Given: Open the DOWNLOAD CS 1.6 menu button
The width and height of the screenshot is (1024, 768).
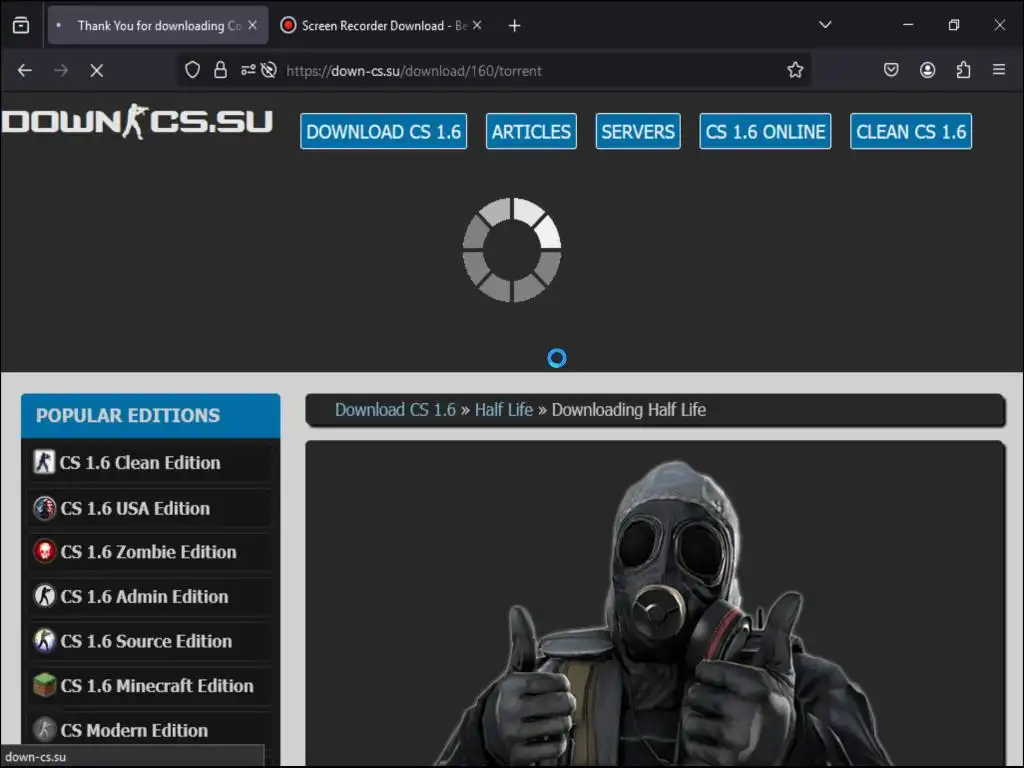Looking at the screenshot, I should 383,131.
